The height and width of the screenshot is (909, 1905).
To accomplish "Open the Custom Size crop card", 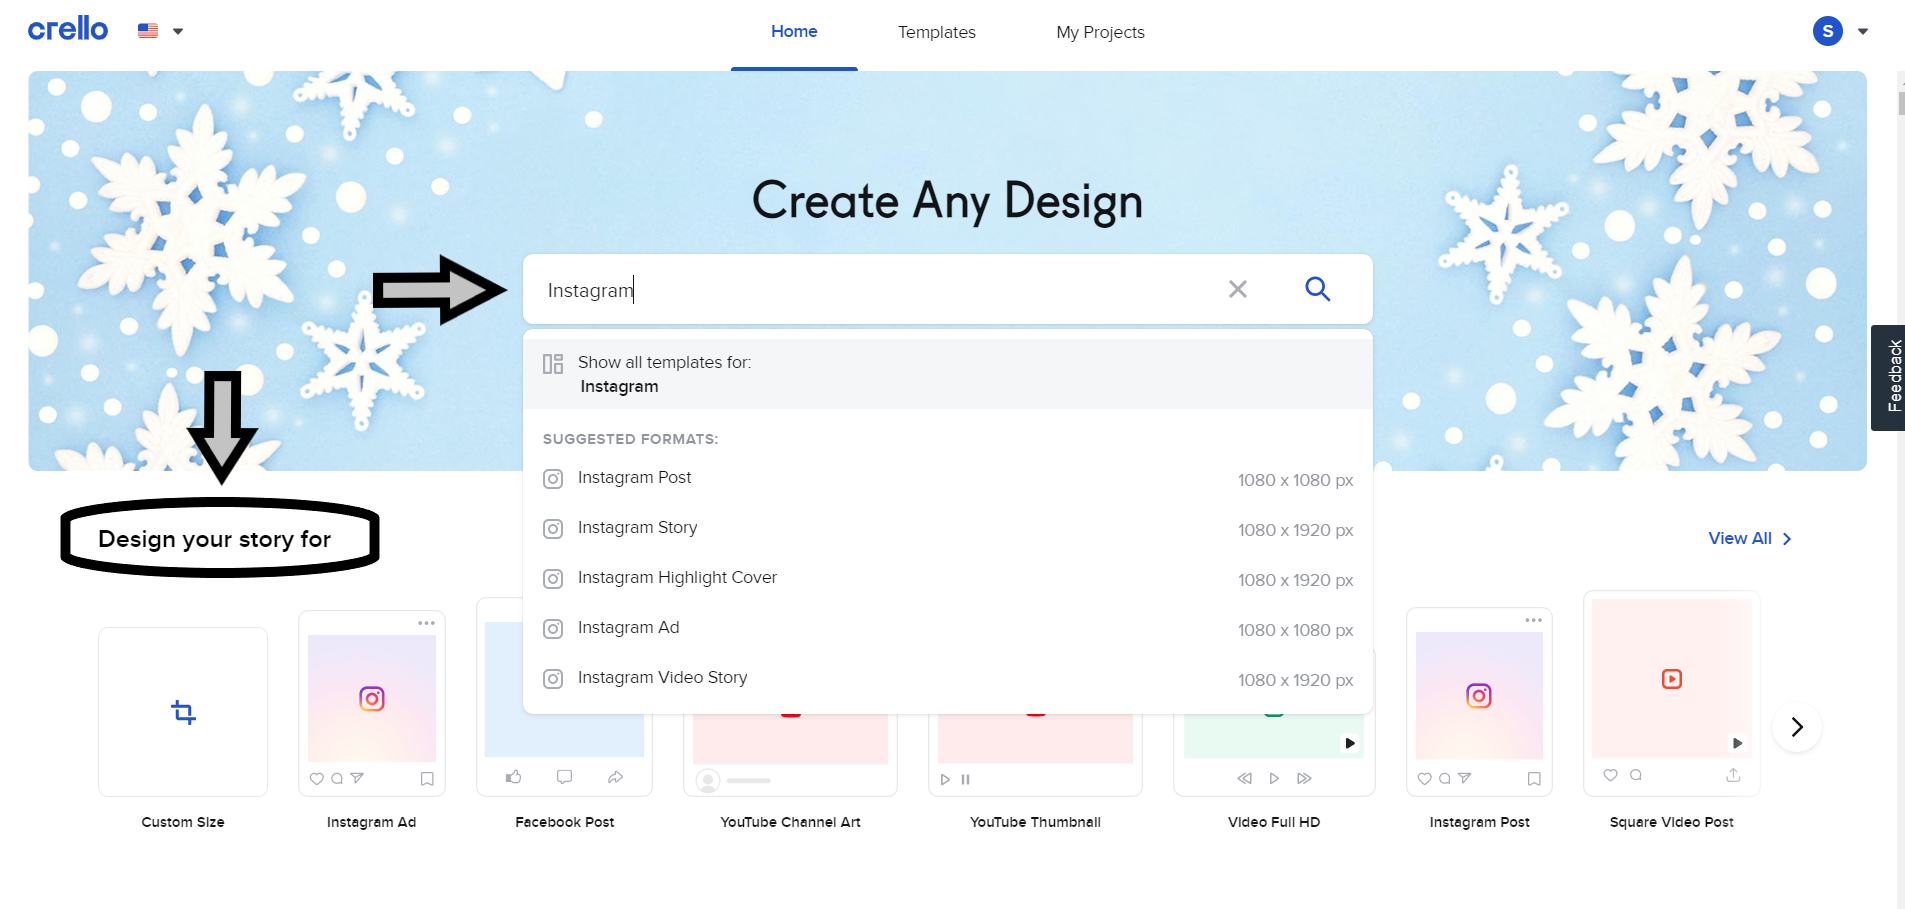I will [183, 712].
